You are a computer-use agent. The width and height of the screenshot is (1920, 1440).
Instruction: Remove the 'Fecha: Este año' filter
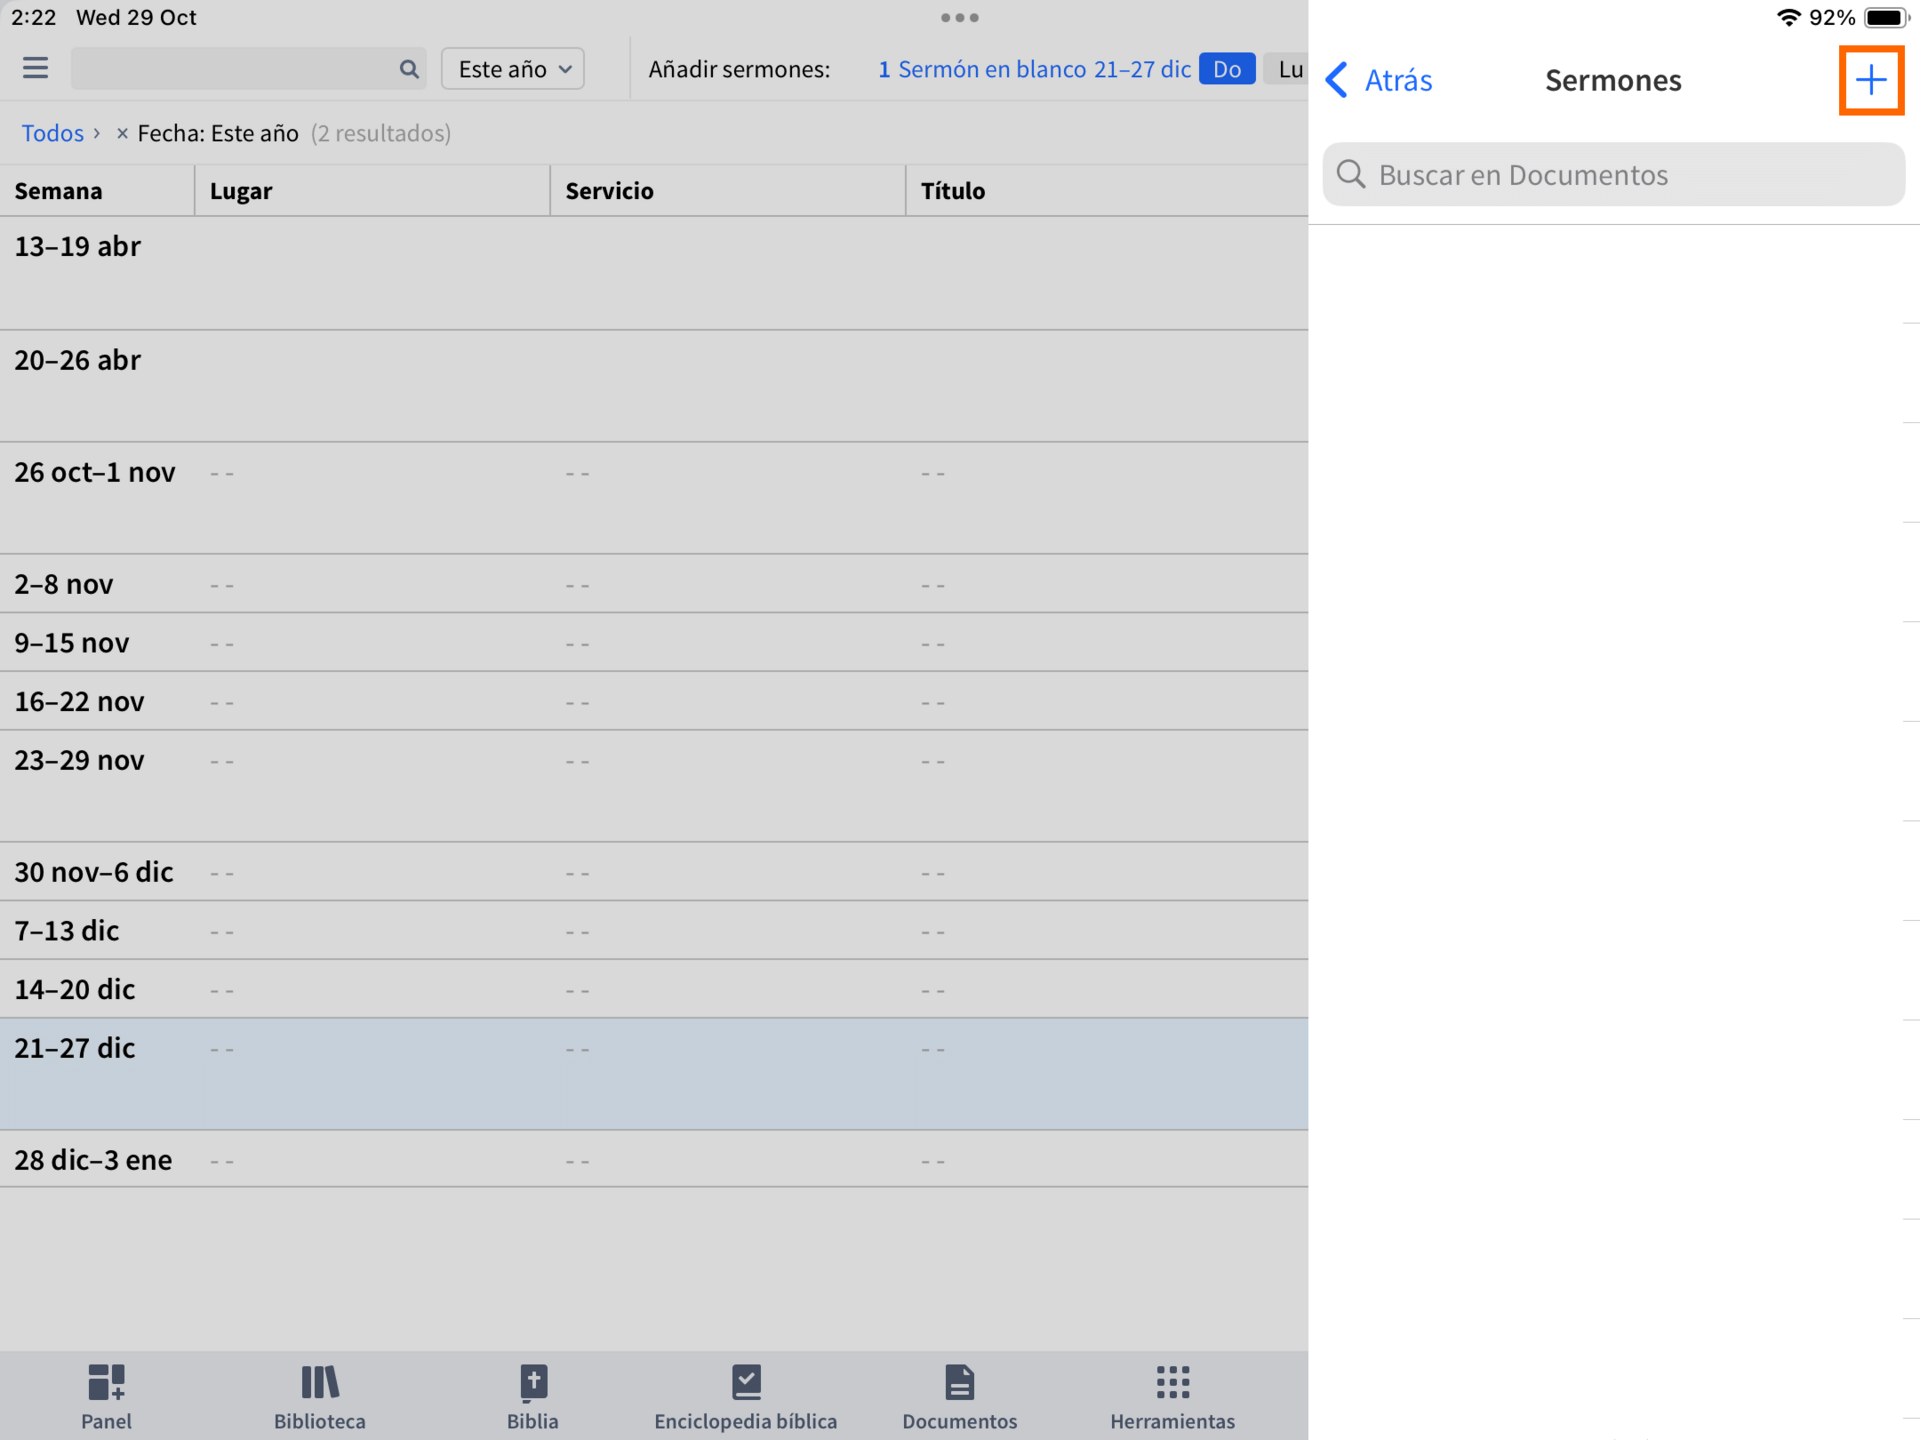122,133
